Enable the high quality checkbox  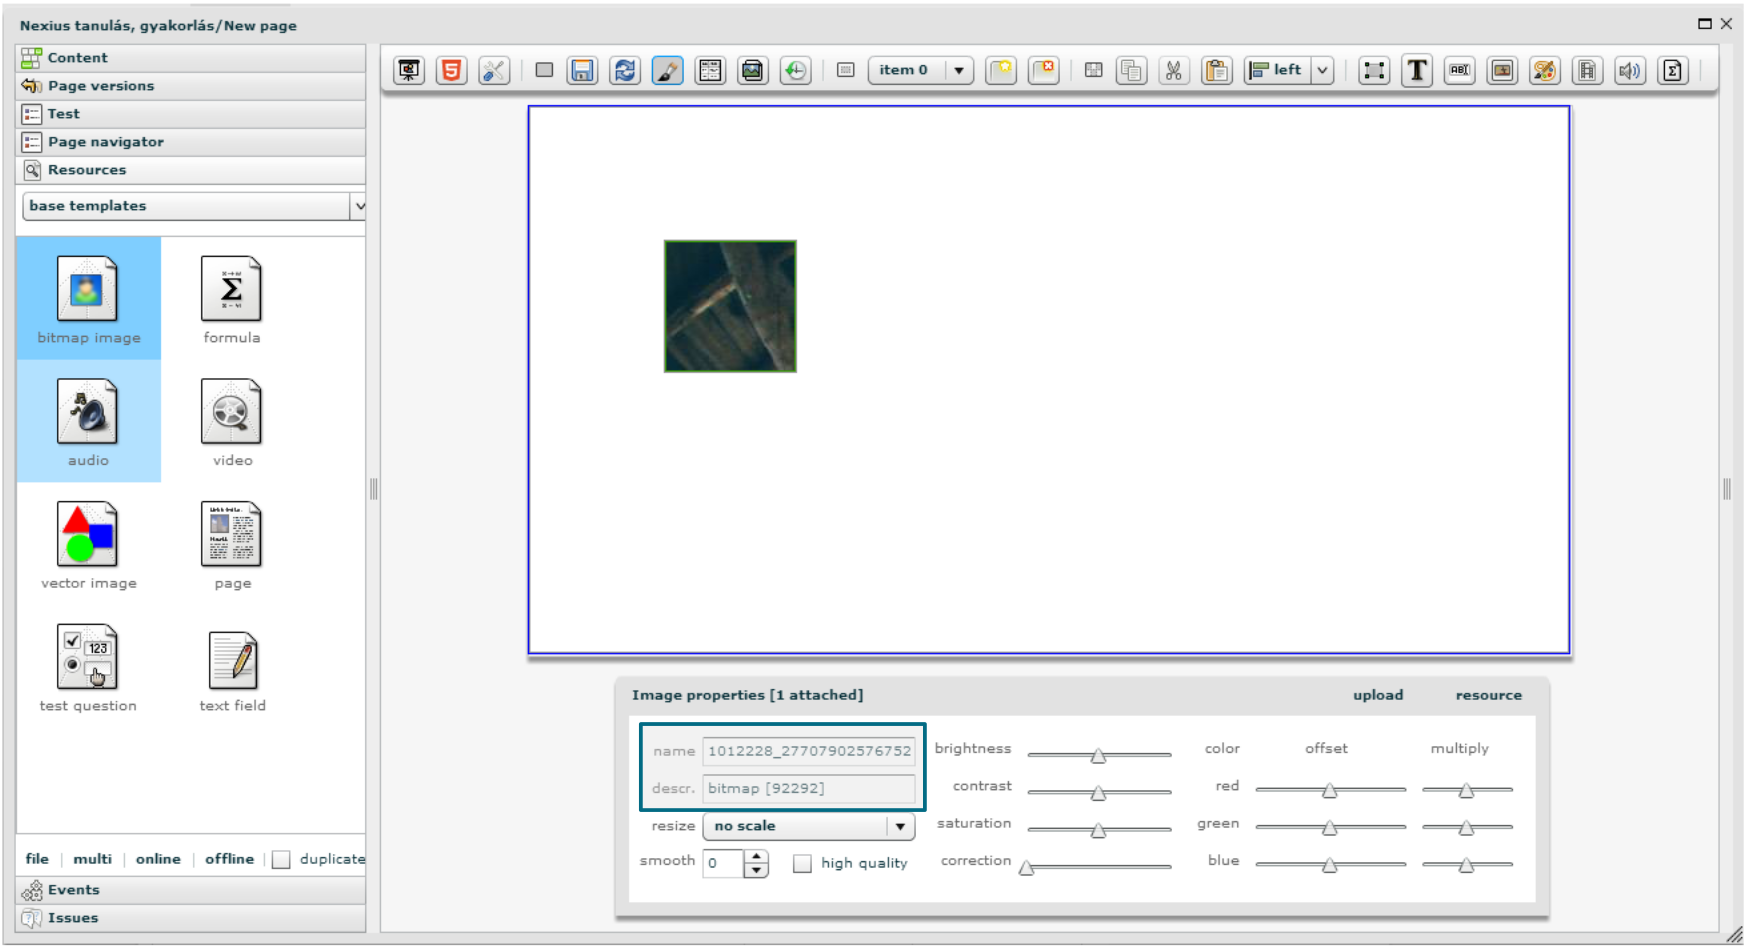(802, 863)
